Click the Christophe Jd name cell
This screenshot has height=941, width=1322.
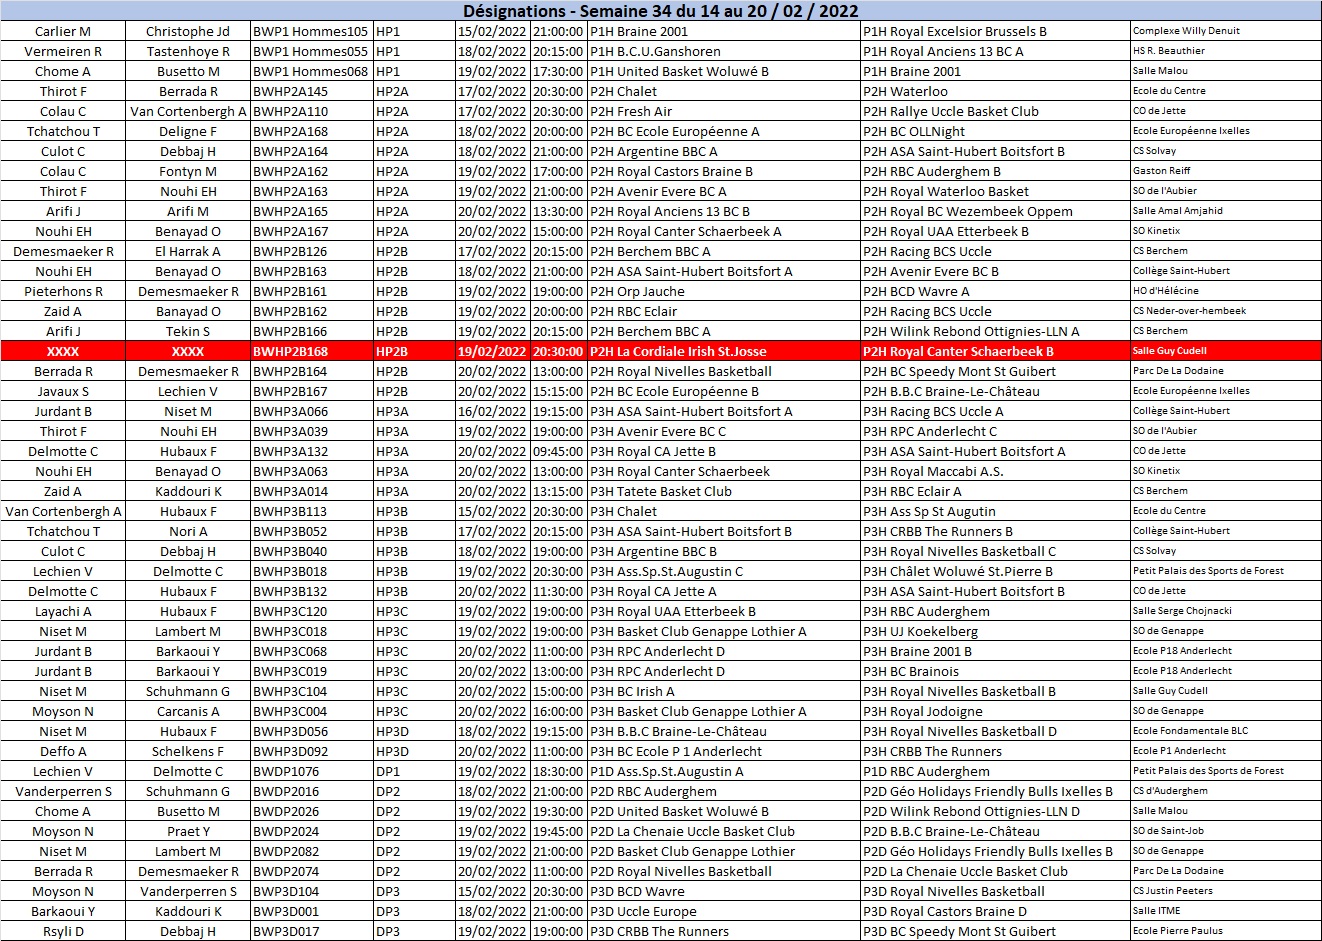187,31
